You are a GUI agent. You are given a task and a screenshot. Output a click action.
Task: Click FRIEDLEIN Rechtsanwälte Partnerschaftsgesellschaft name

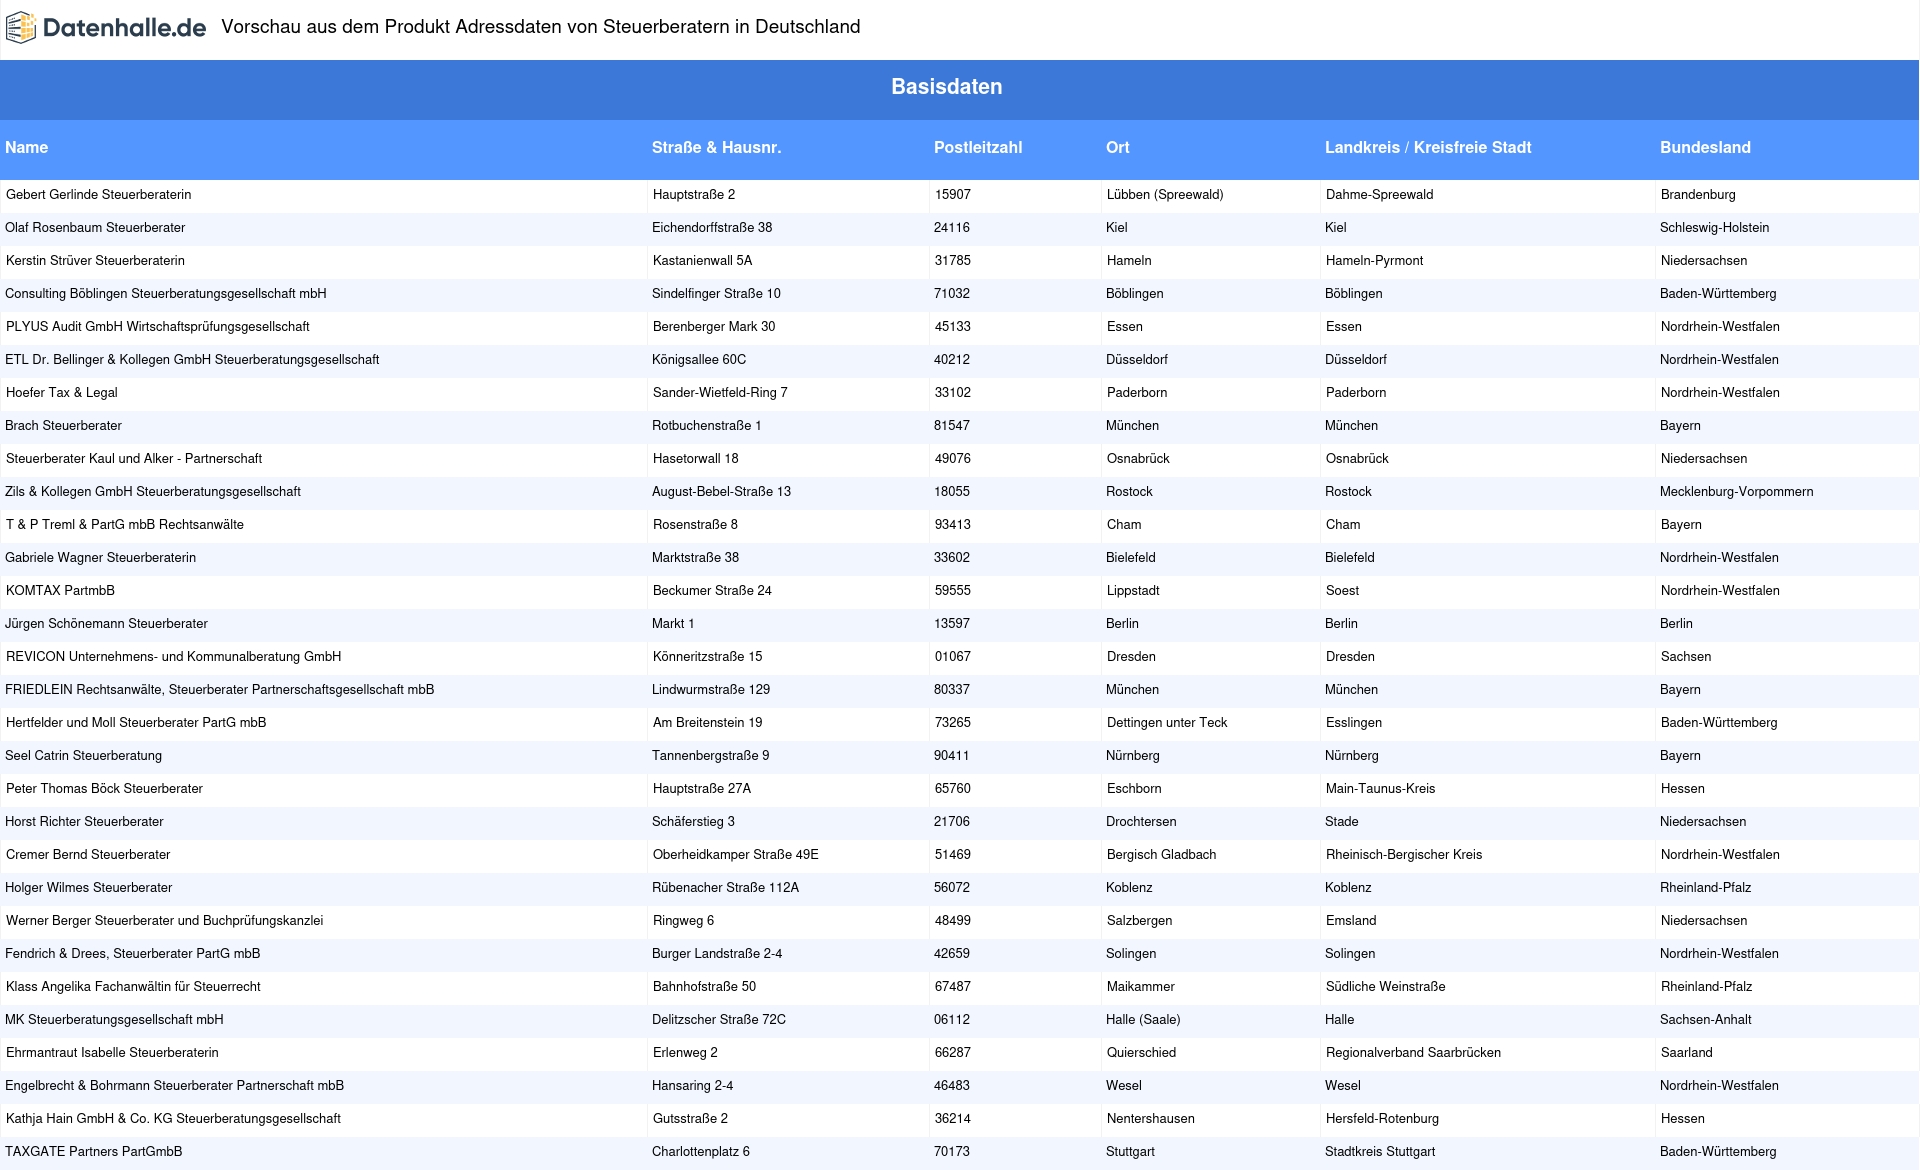pyautogui.click(x=220, y=690)
